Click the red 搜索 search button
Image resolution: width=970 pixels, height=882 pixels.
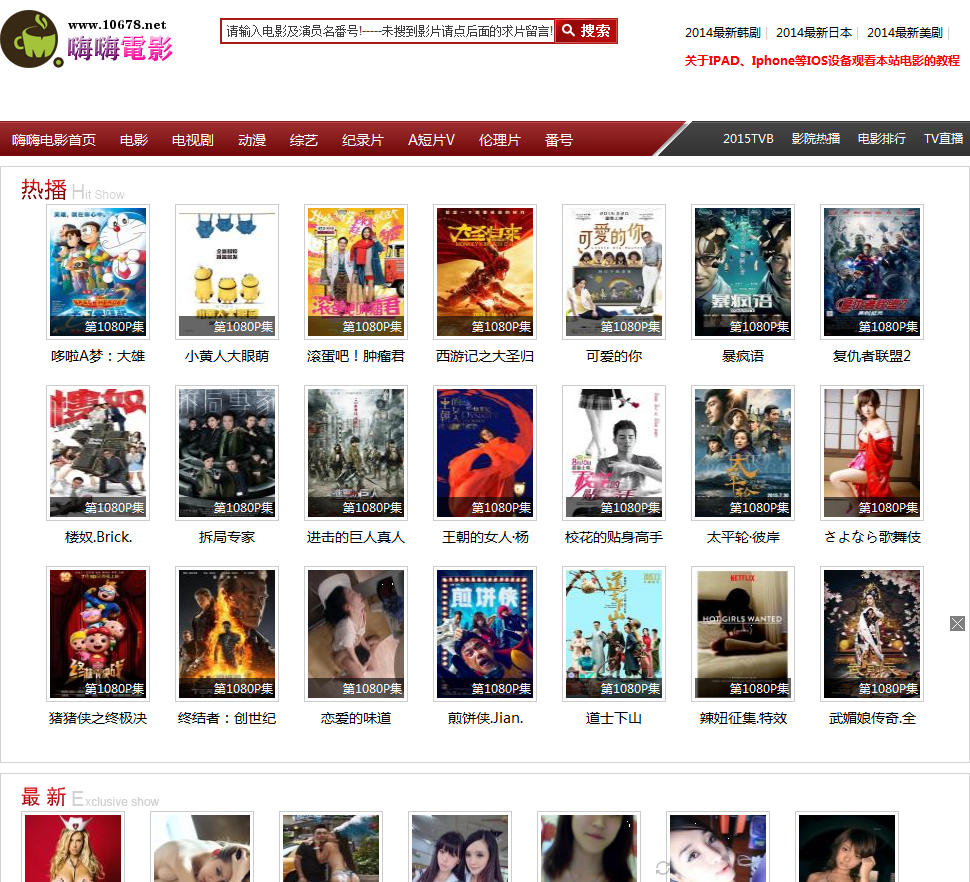pos(586,31)
